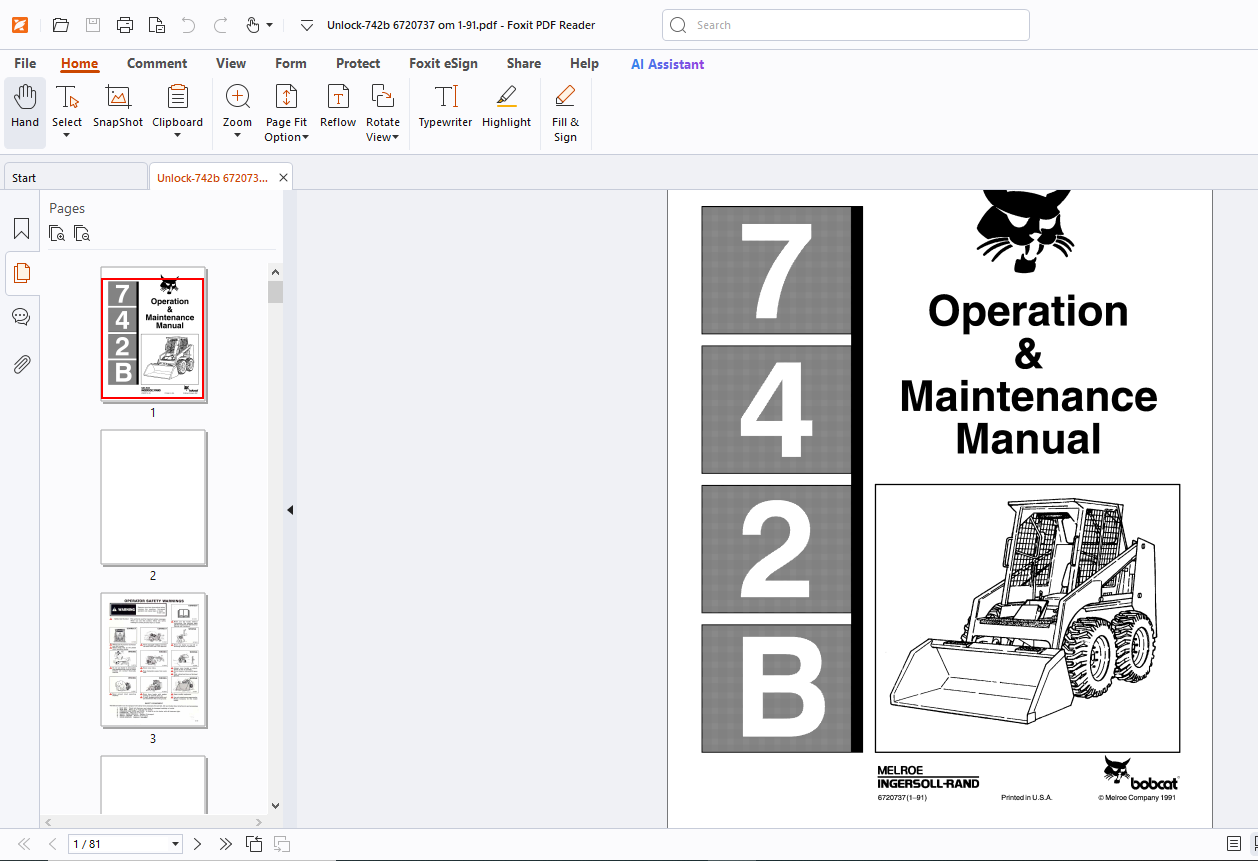Image resolution: width=1258 pixels, height=861 pixels.
Task: Switch to the Home ribbon tab
Action: point(79,63)
